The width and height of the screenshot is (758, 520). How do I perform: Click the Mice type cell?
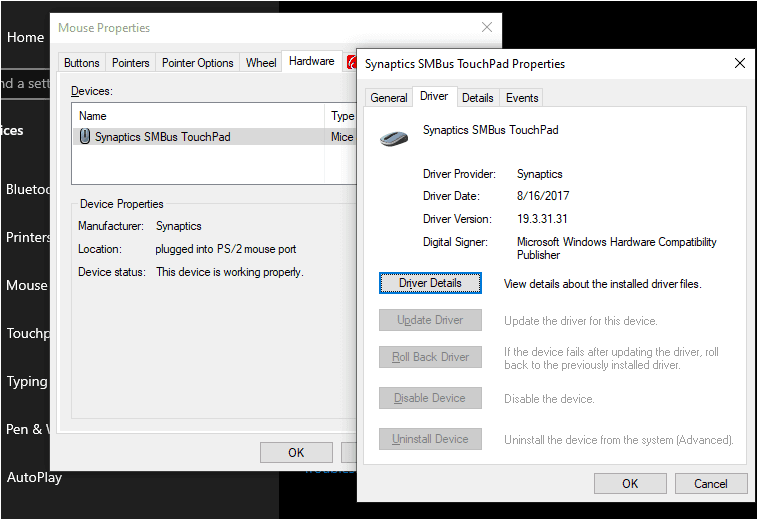(342, 137)
